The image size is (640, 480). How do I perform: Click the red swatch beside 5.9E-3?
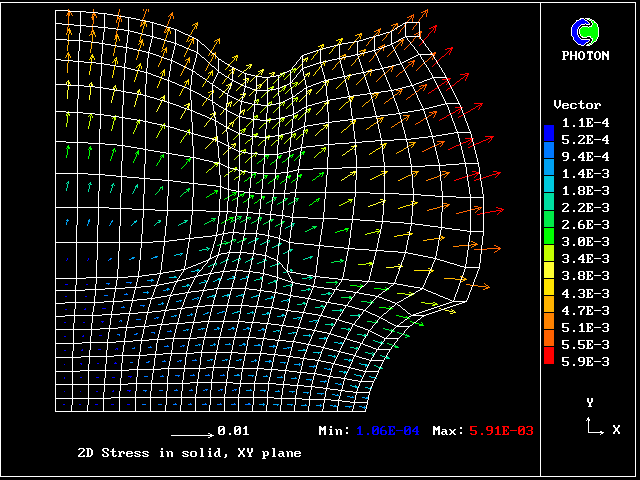click(549, 359)
